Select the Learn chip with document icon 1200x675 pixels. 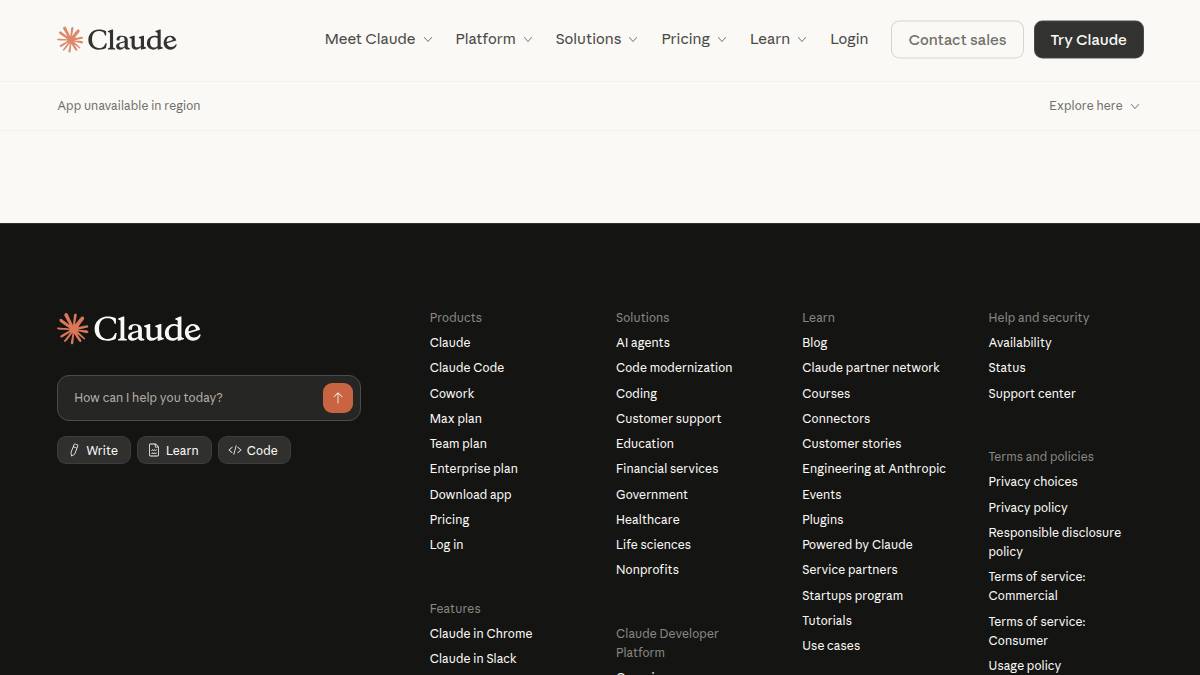coord(174,450)
